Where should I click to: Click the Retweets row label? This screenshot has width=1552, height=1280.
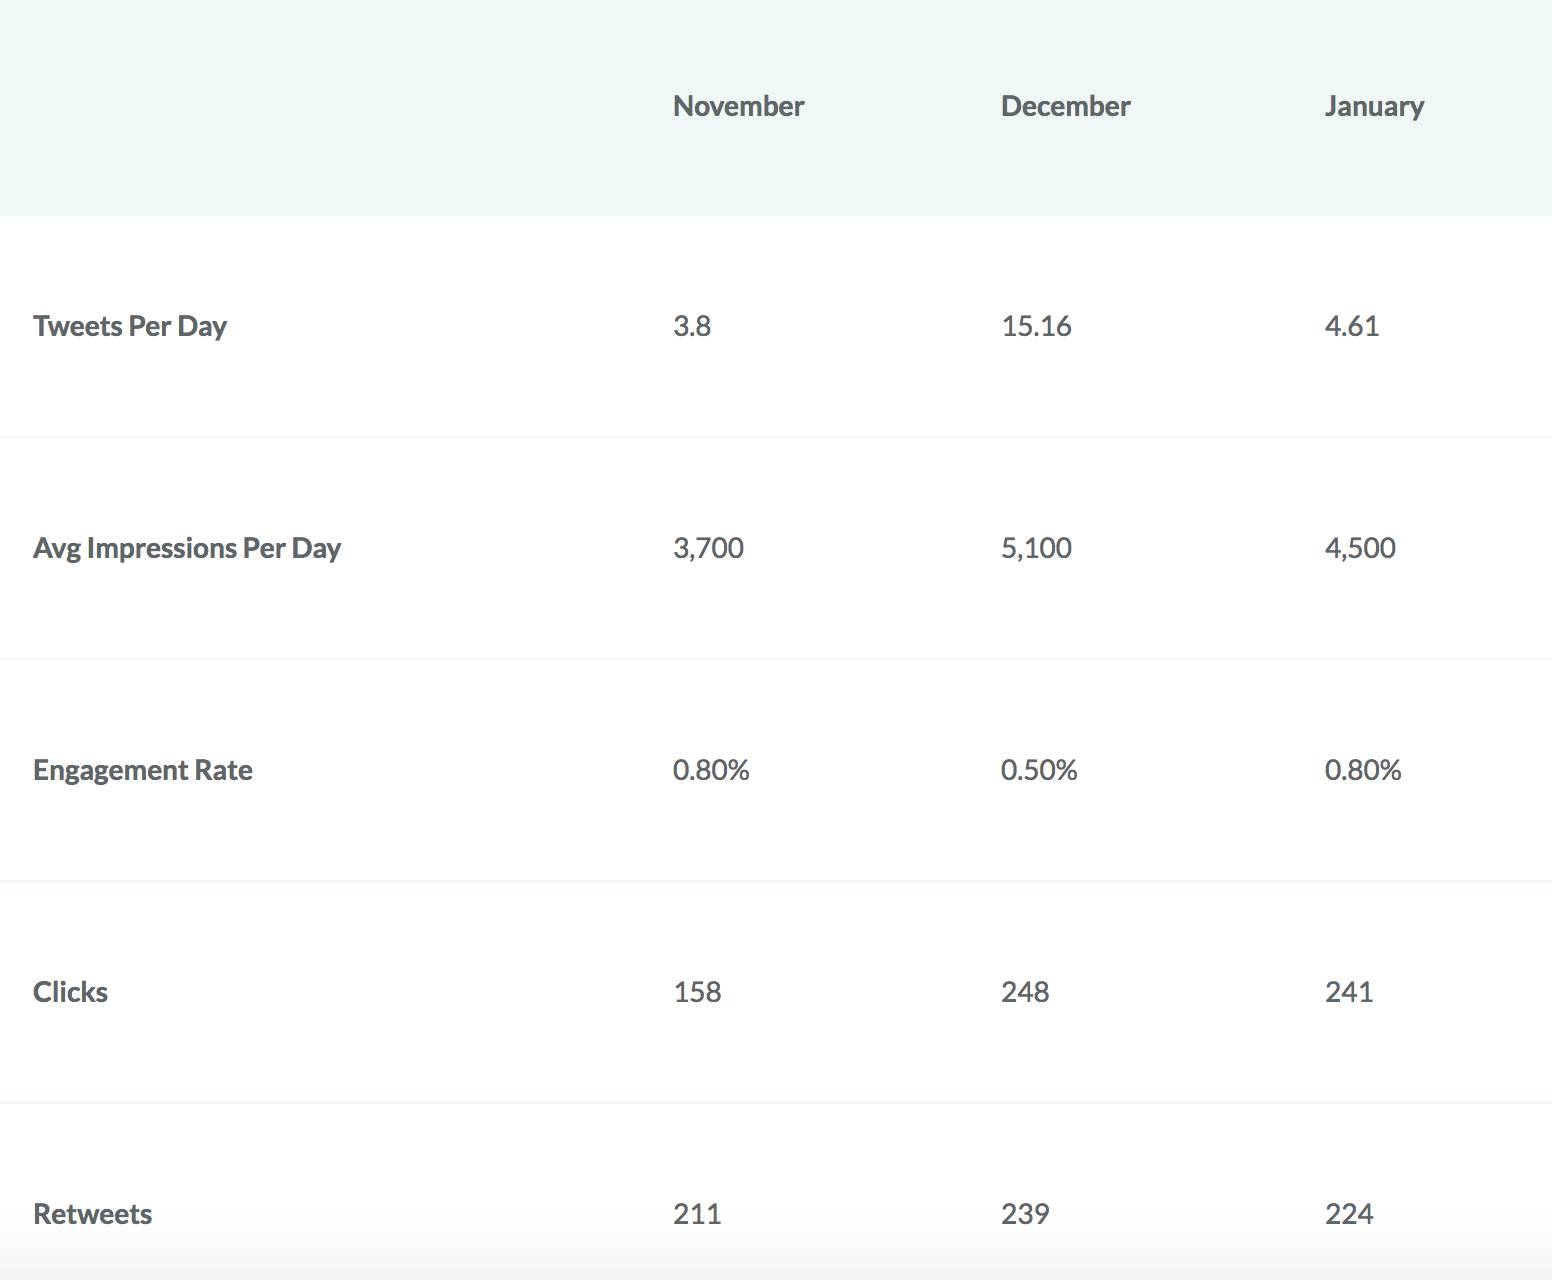point(93,1214)
